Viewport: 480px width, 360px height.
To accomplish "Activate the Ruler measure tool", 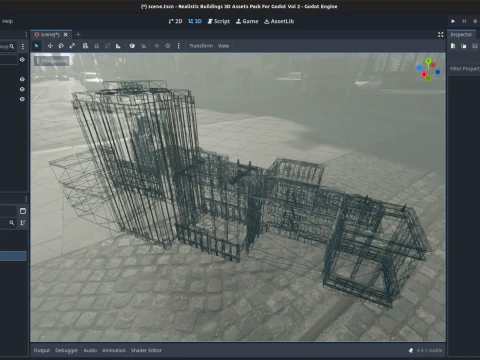I will click(x=118, y=46).
